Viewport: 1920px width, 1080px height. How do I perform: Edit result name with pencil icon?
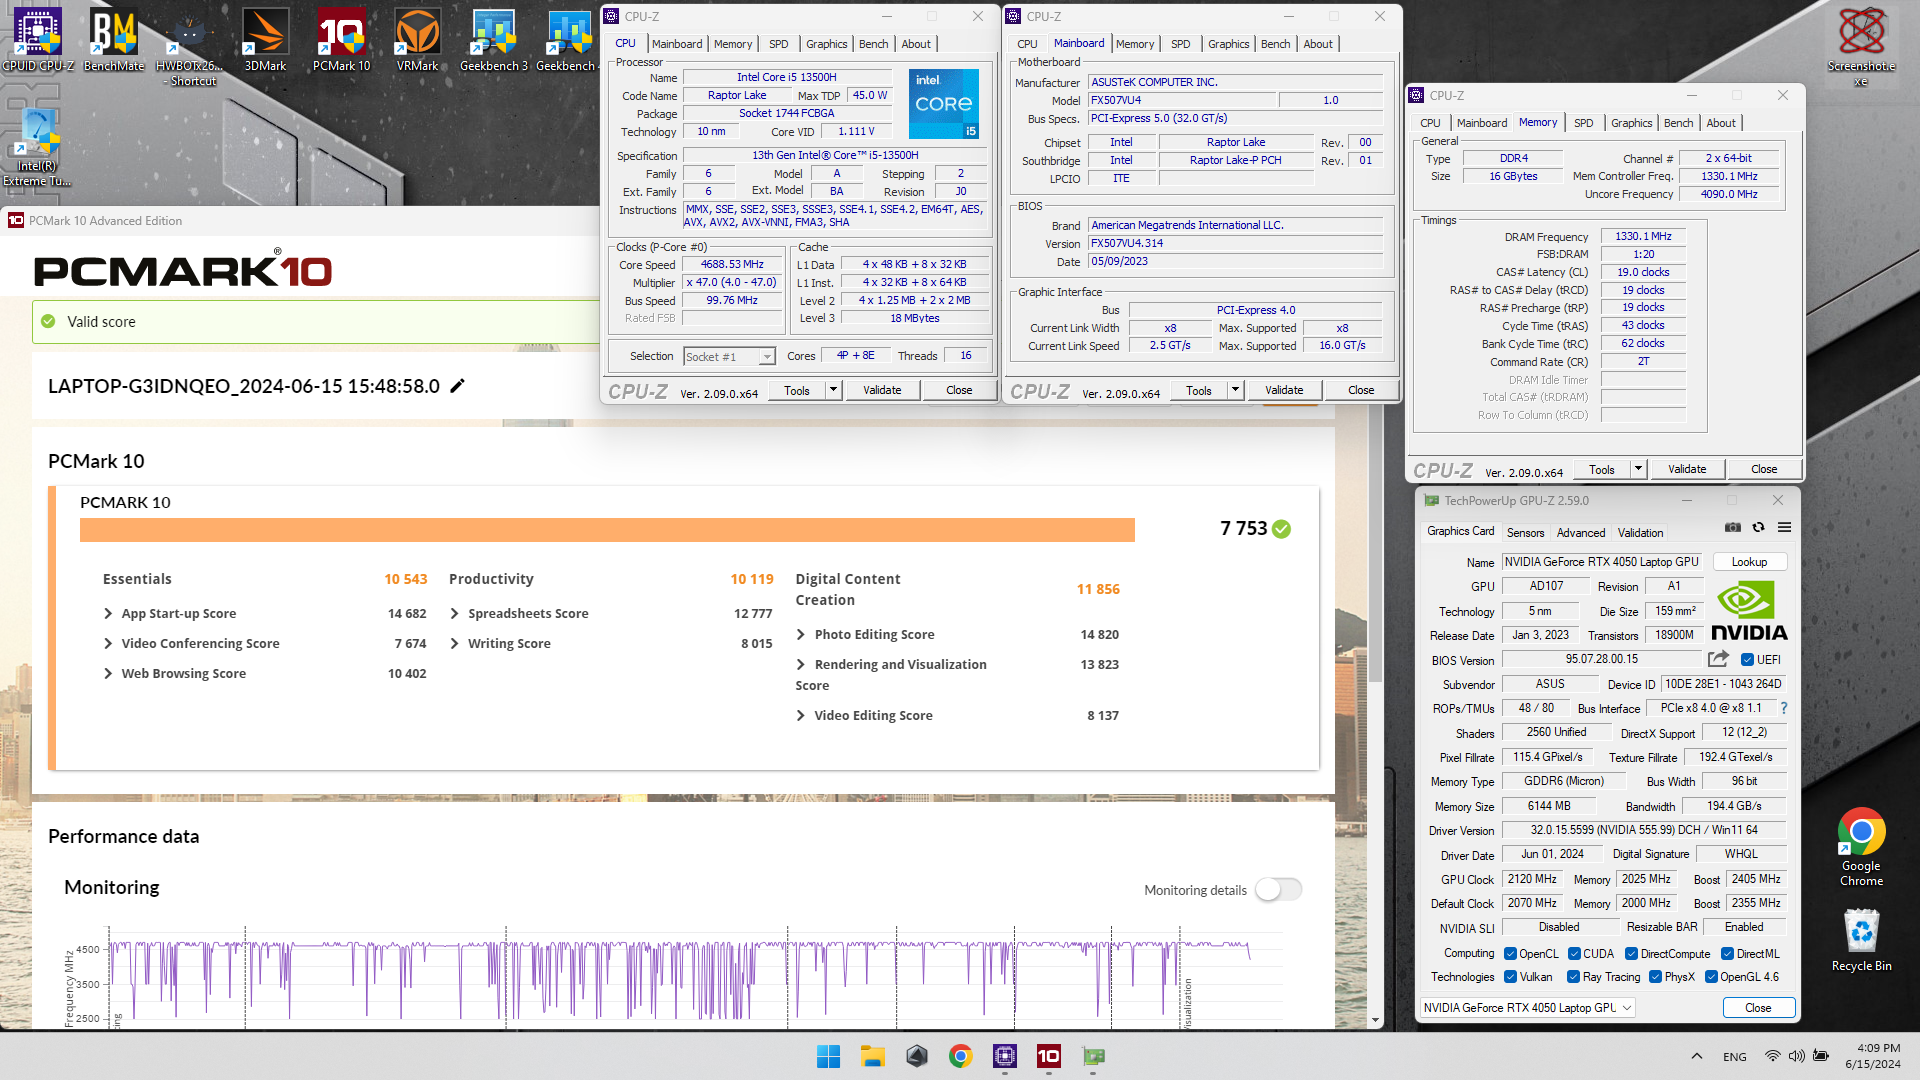(458, 386)
